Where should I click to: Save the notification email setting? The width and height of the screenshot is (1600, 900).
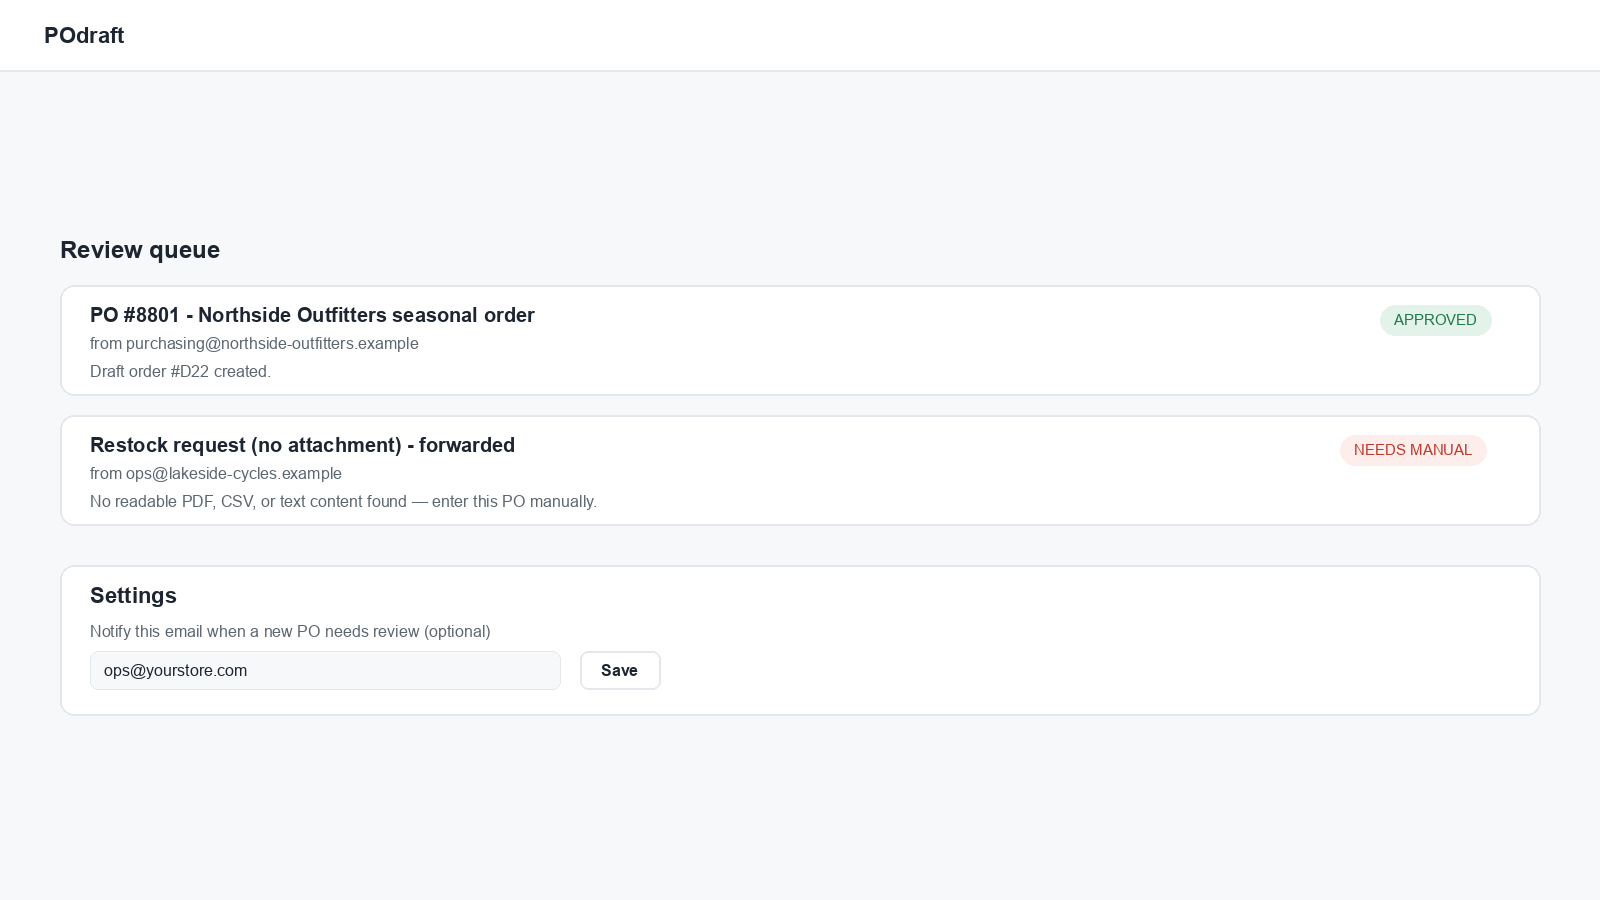pyautogui.click(x=620, y=671)
